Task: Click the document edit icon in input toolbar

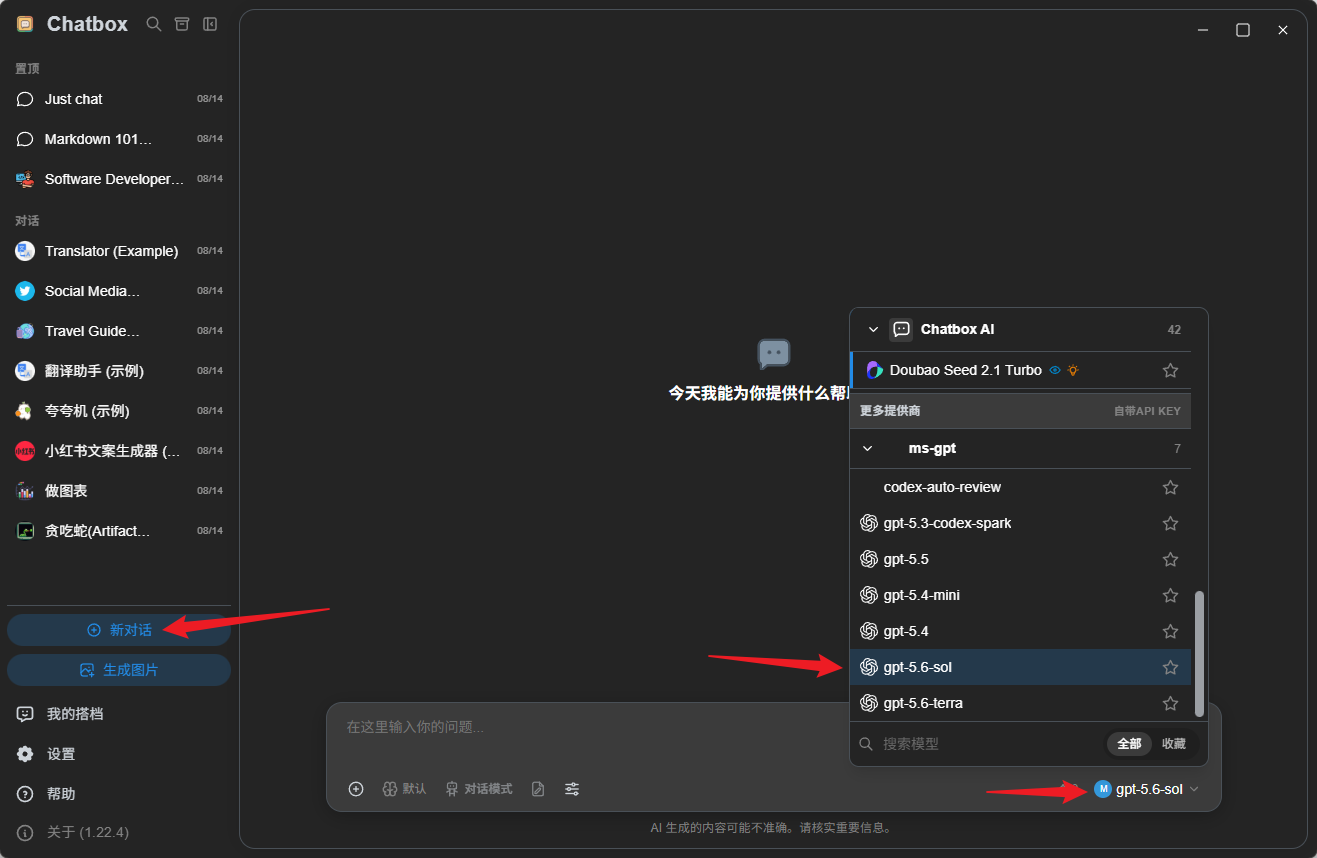Action: coord(538,789)
